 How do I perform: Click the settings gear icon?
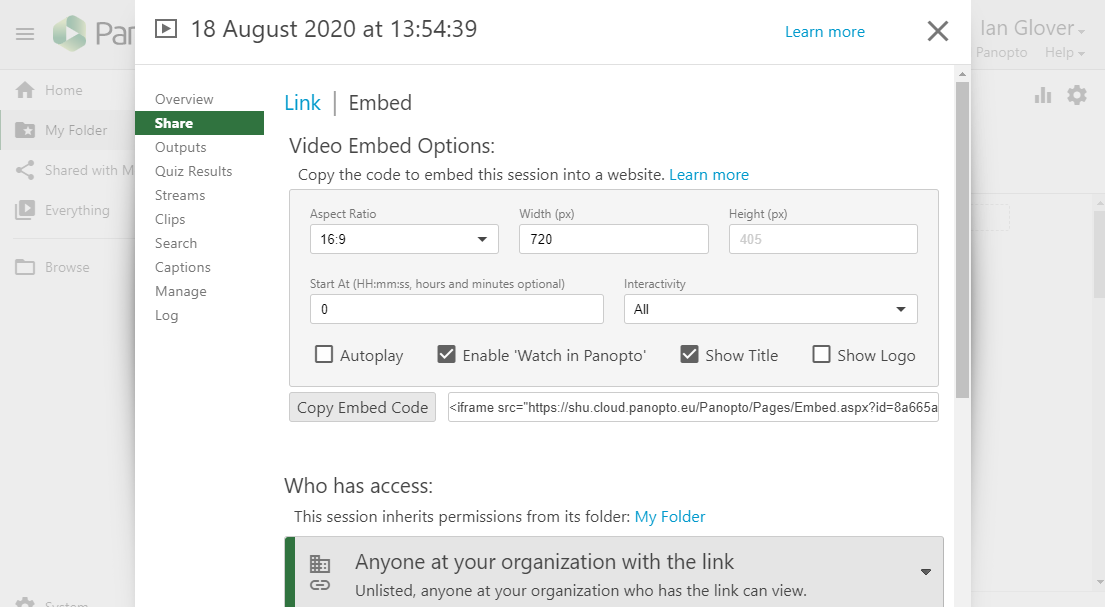[1077, 95]
